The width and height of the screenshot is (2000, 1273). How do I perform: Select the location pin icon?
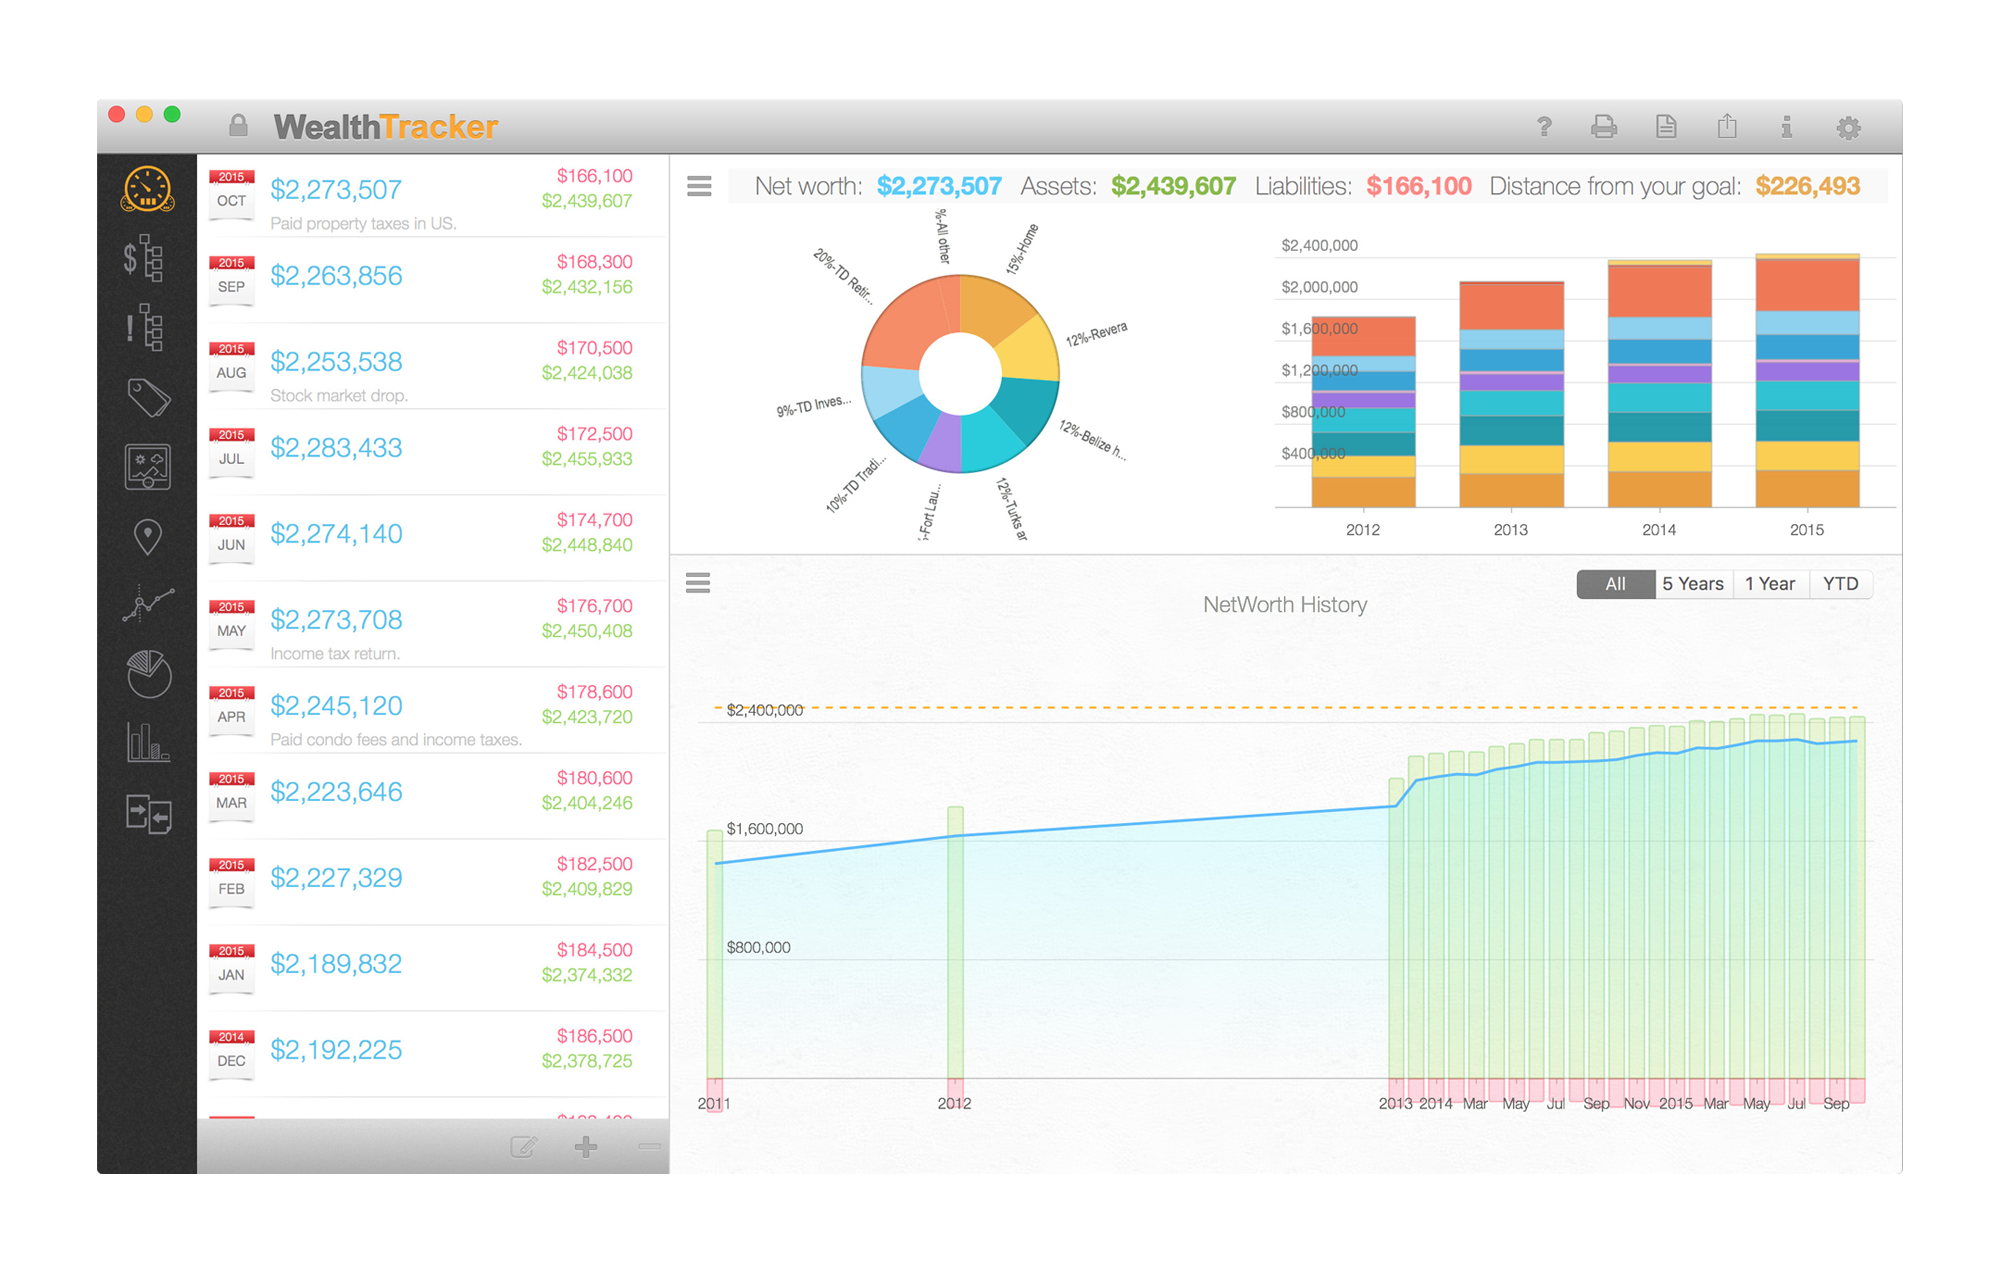pyautogui.click(x=146, y=536)
